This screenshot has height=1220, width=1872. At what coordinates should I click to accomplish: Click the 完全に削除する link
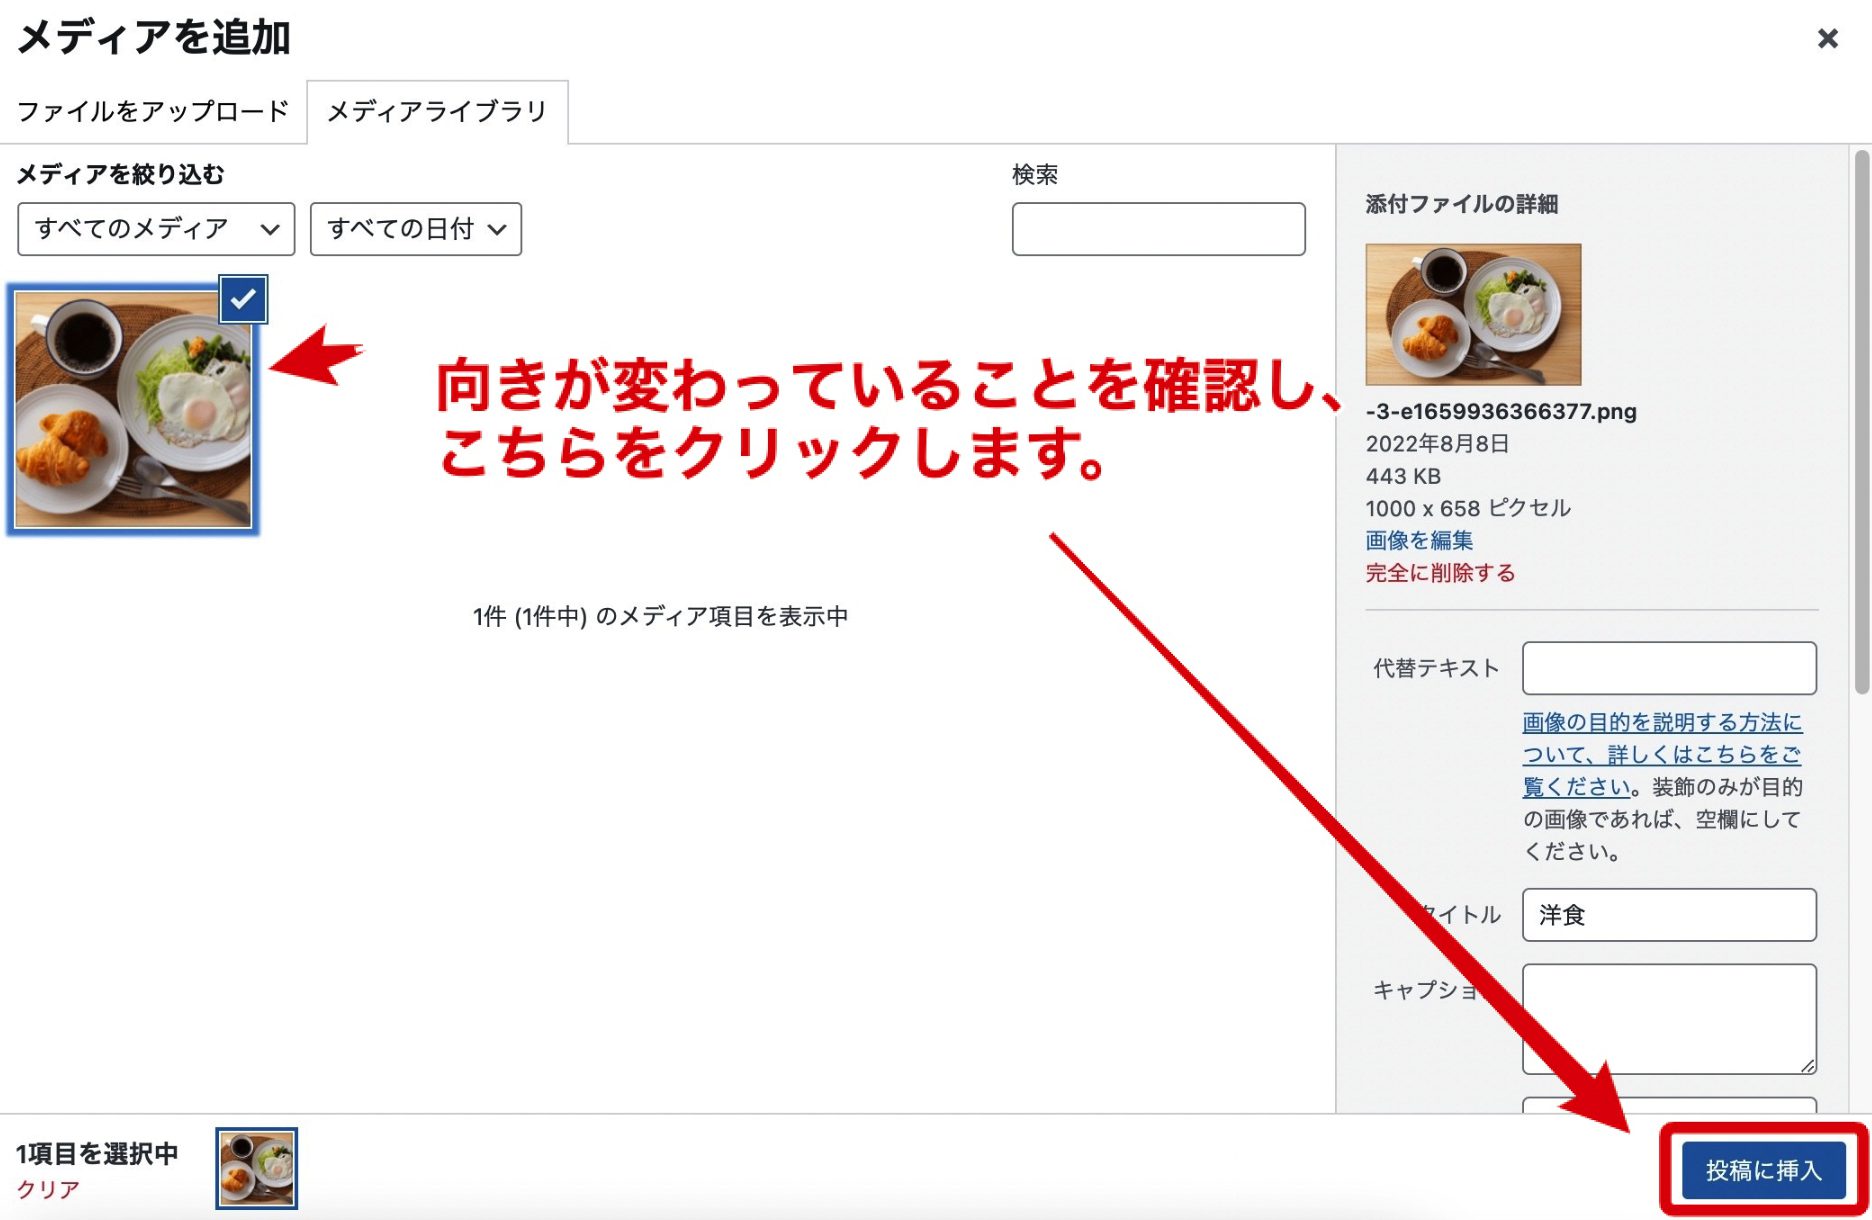1440,573
